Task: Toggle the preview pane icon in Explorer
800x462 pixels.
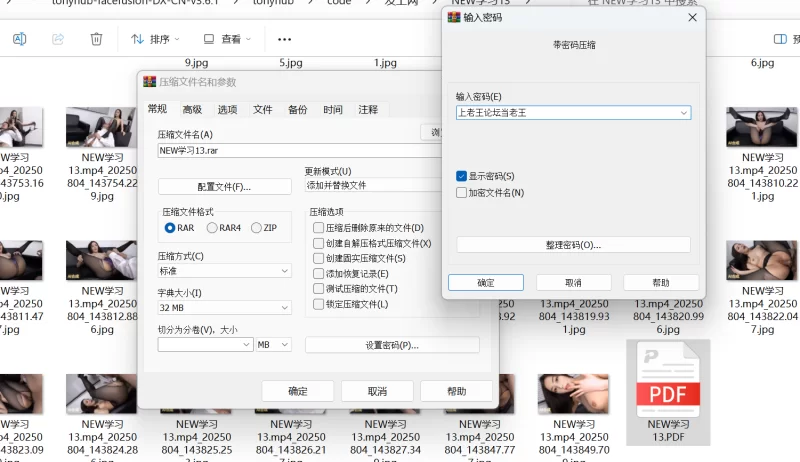Action: (x=780, y=39)
